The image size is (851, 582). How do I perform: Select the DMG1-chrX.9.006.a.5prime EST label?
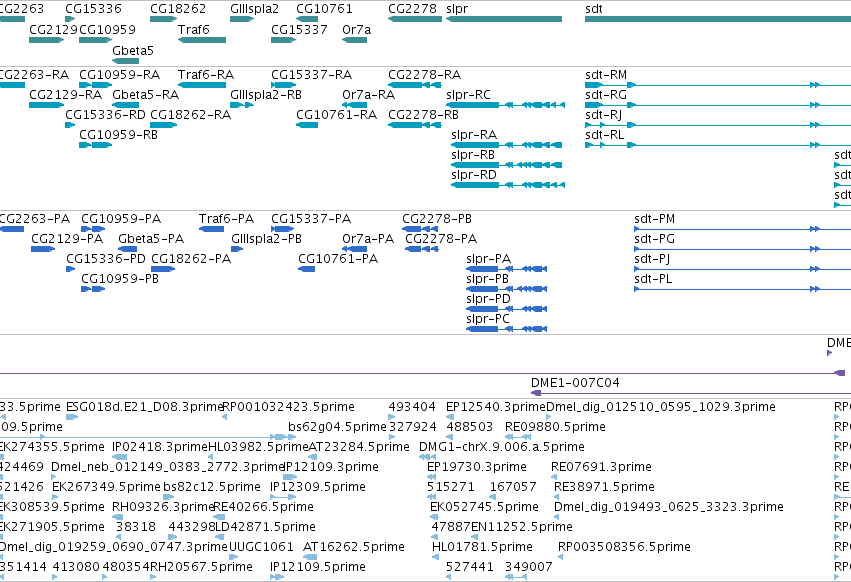click(501, 447)
